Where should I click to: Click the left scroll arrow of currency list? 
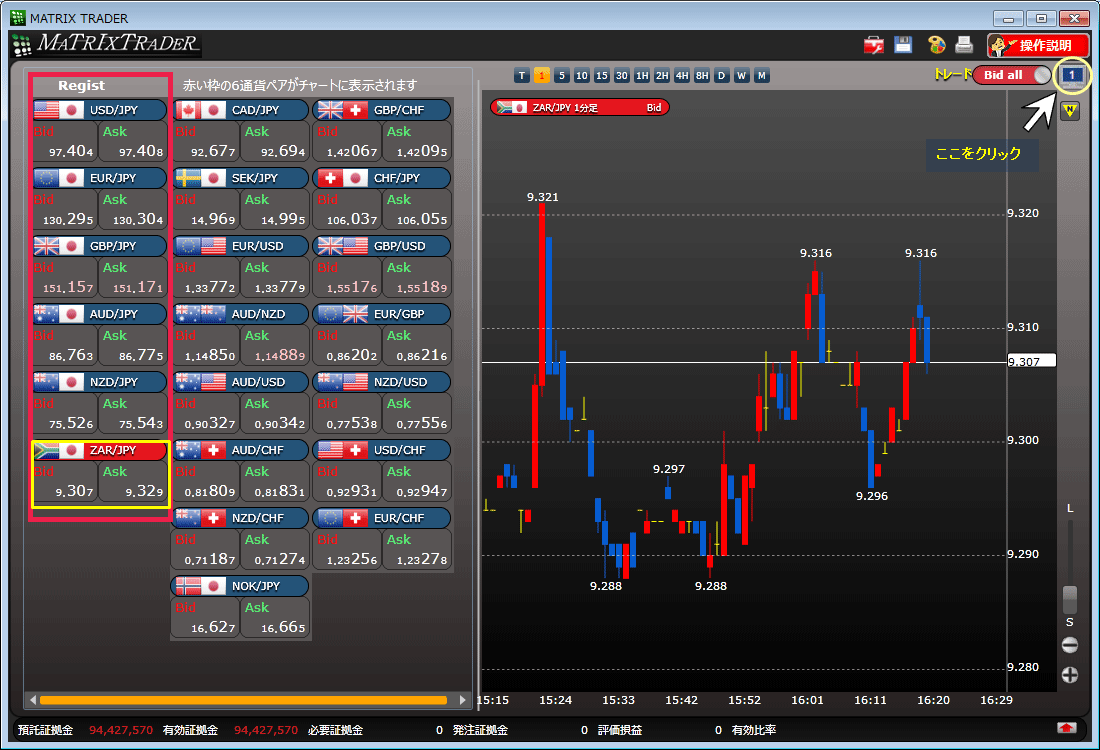[x=32, y=700]
